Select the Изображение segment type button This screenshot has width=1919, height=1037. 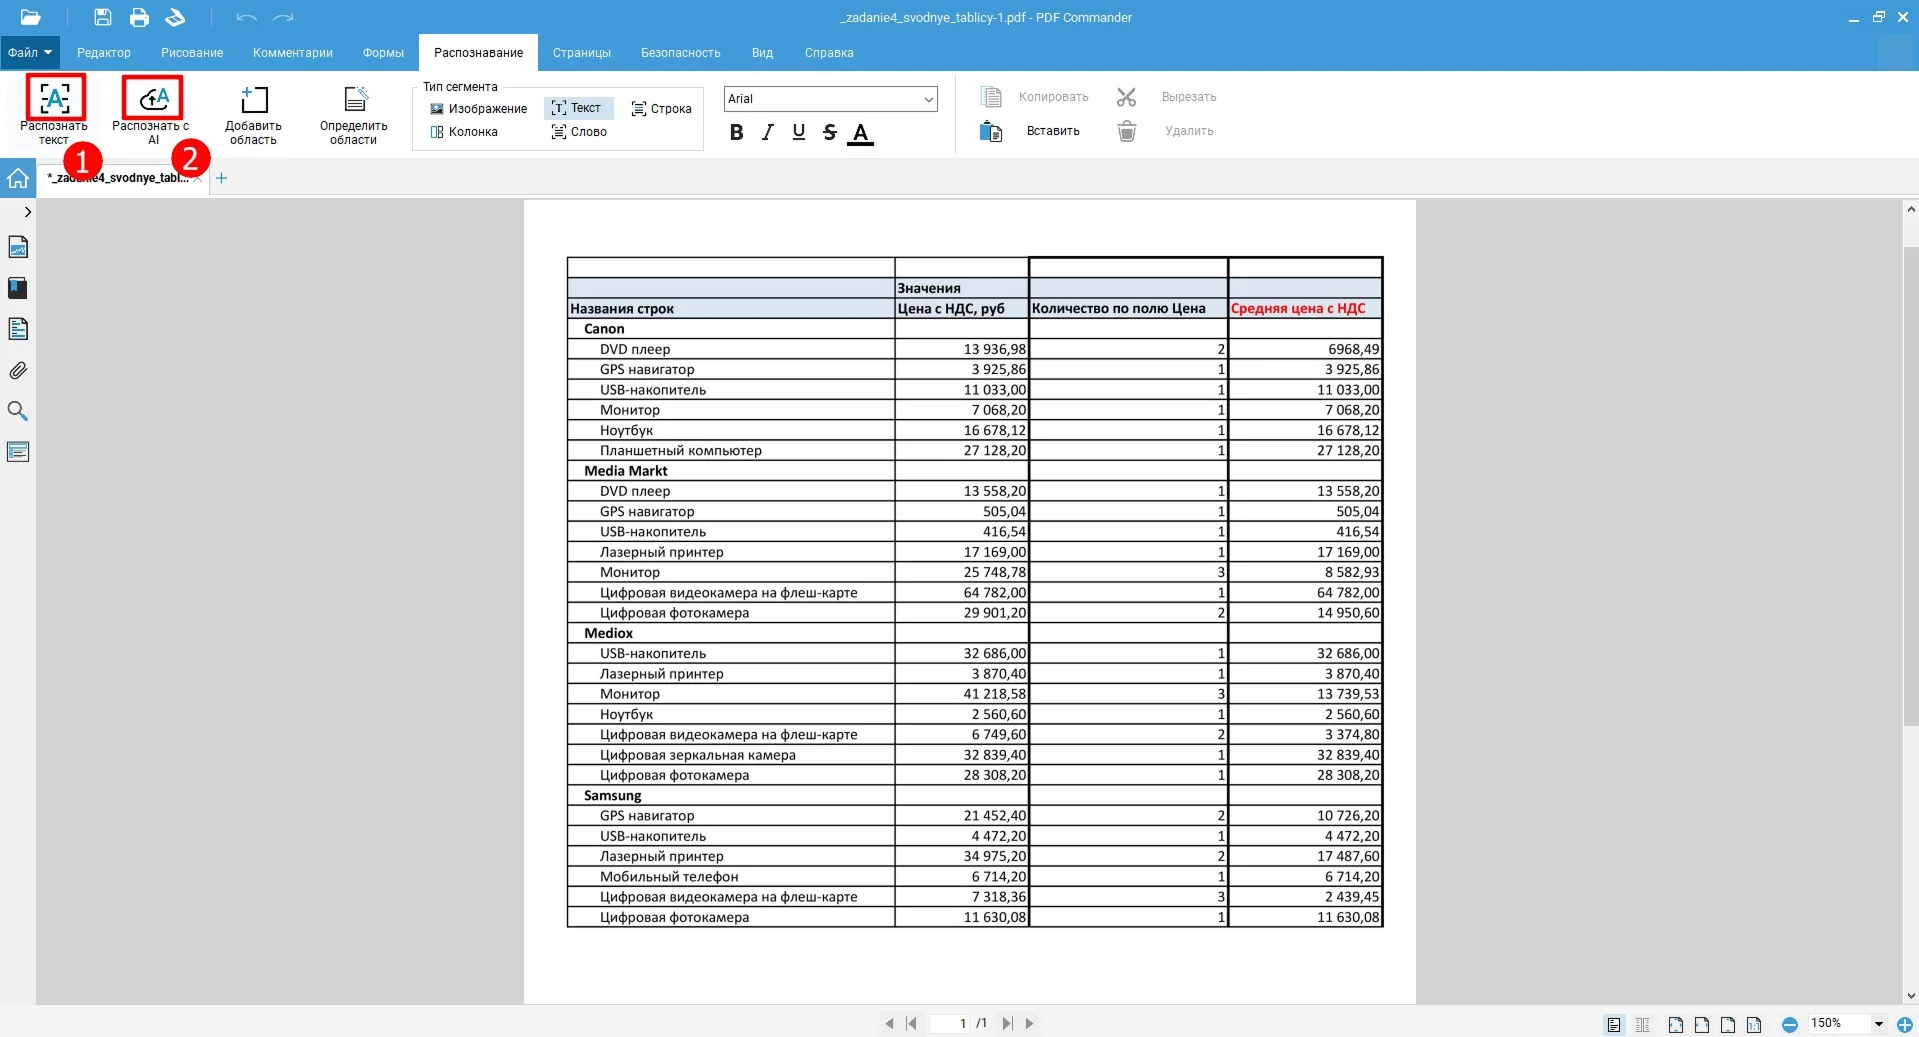point(478,109)
